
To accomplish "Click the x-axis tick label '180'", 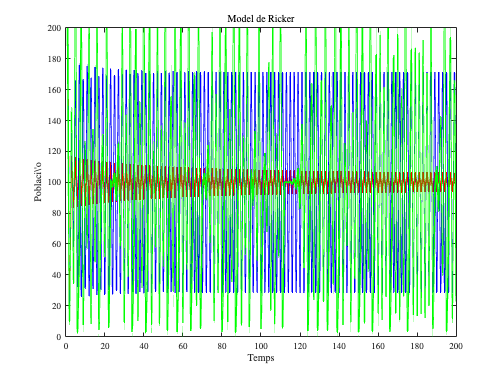I will point(417,346).
